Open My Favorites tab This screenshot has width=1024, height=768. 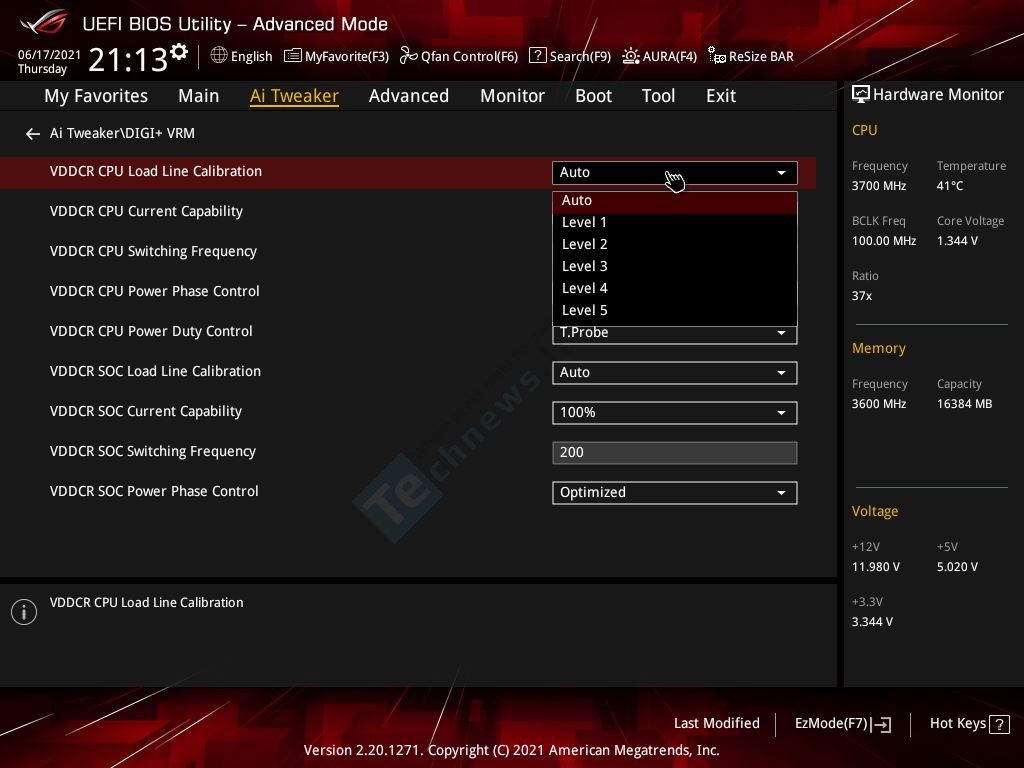point(96,96)
